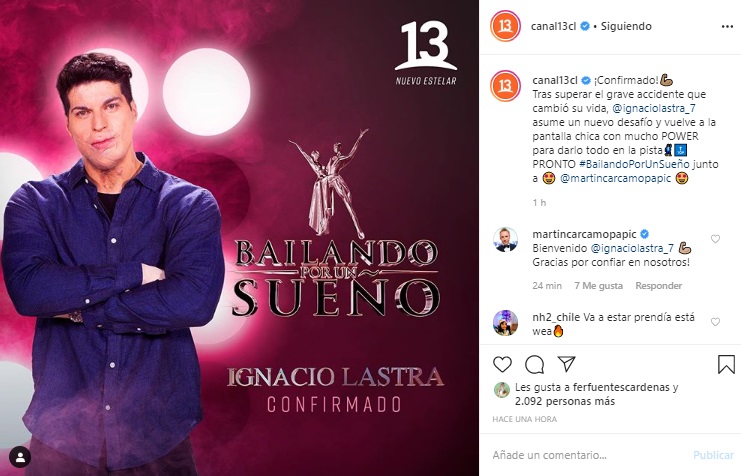Like martincarcamopapic's comment heart
The width and height of the screenshot is (741, 476).
(715, 239)
